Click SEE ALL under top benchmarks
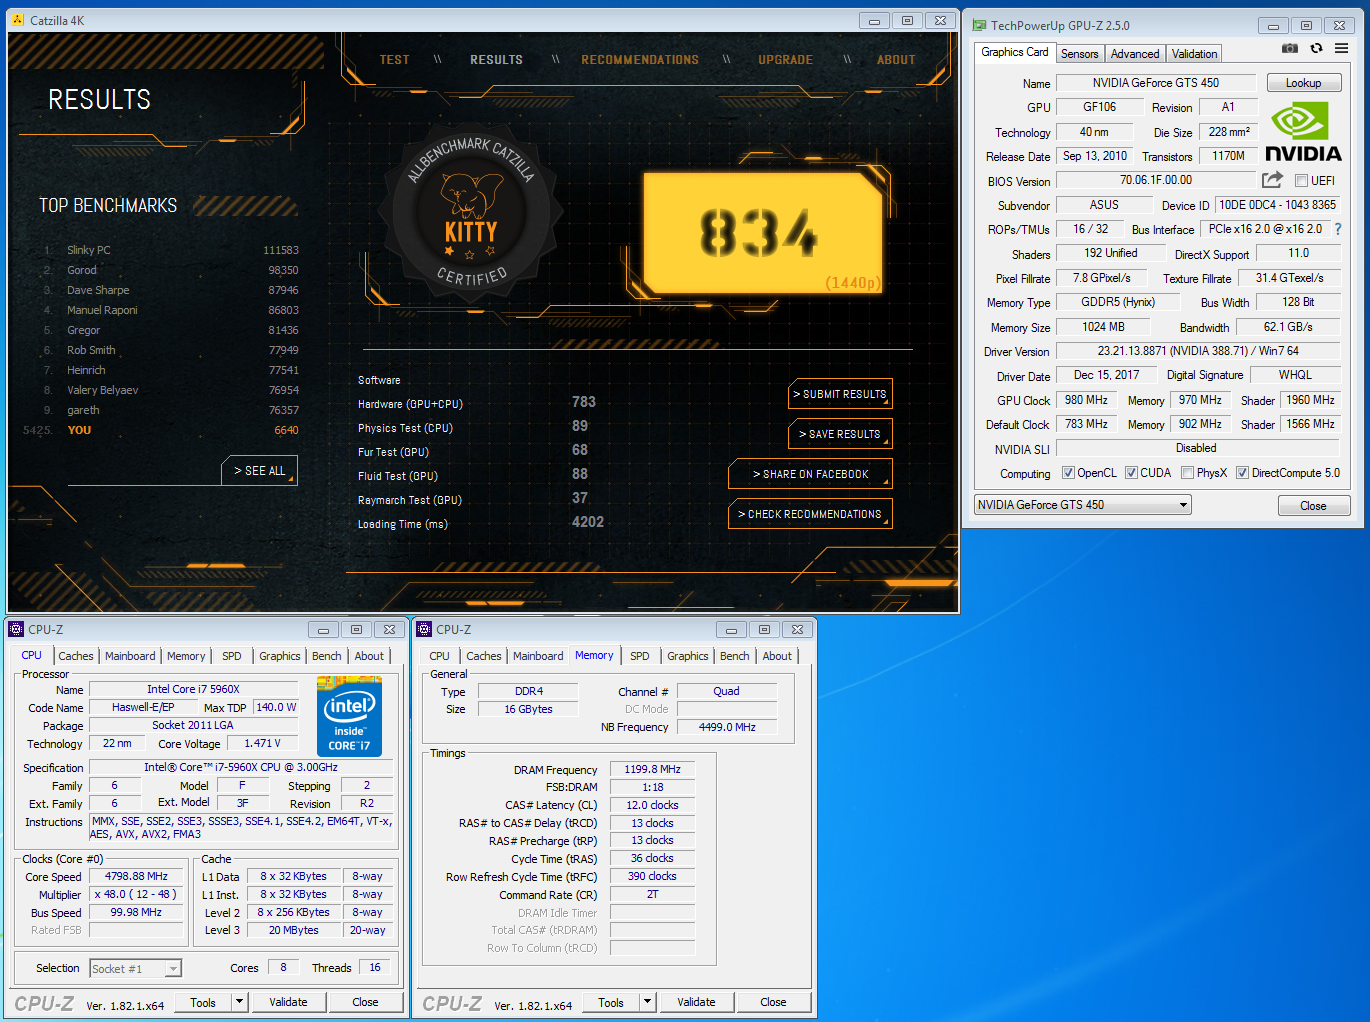The width and height of the screenshot is (1370, 1022). pos(259,470)
